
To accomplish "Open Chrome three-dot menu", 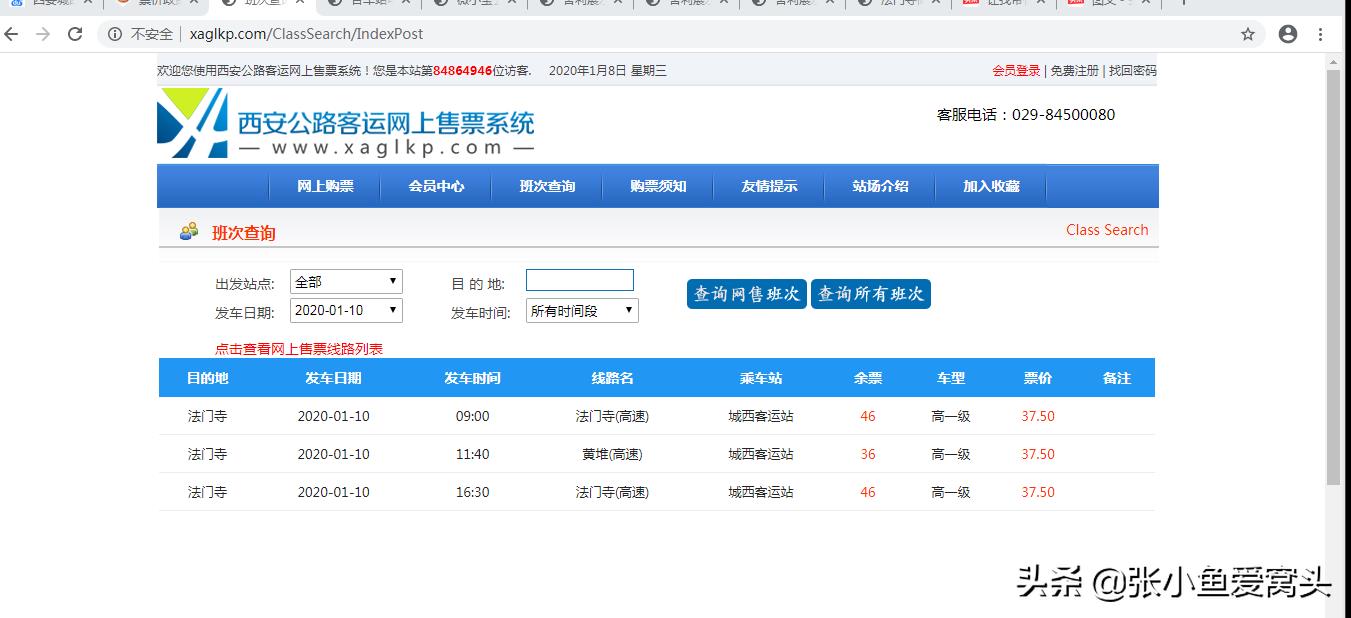I will point(1321,34).
